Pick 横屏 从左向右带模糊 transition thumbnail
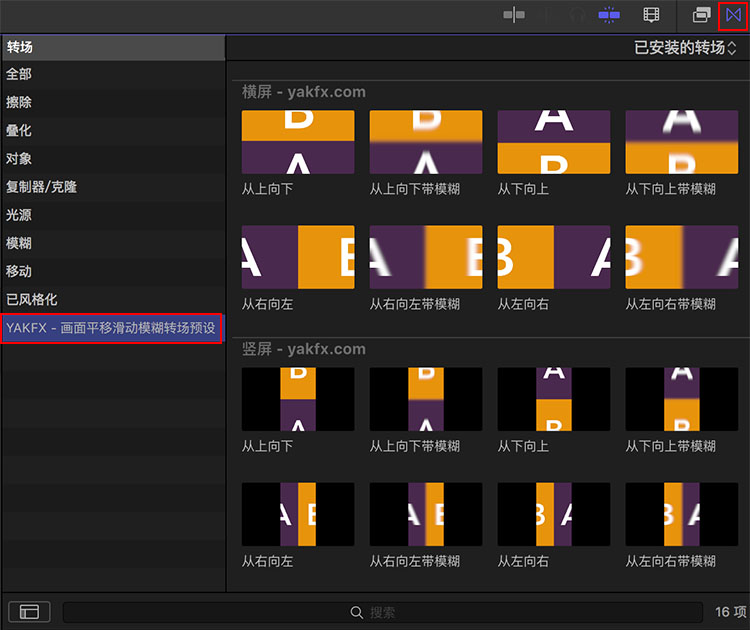 [682, 257]
